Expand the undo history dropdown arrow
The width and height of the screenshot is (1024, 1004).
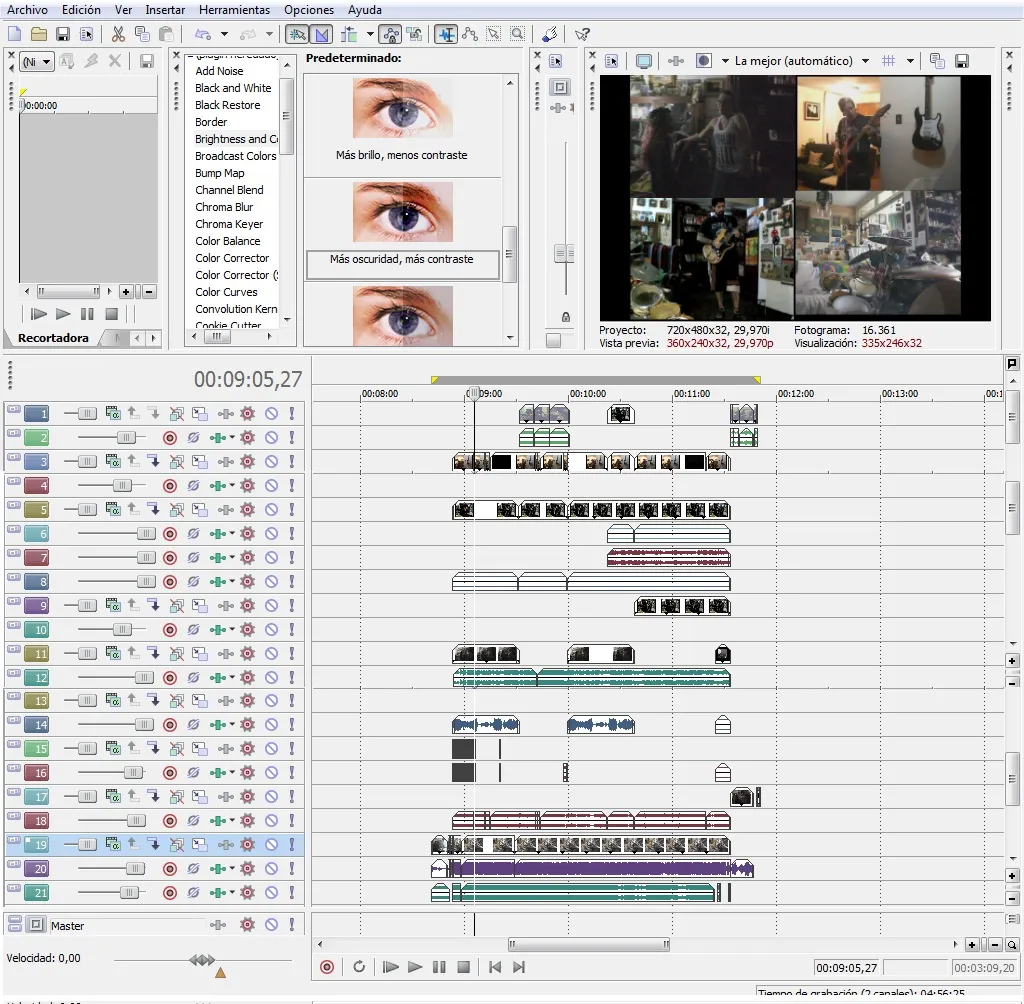224,34
